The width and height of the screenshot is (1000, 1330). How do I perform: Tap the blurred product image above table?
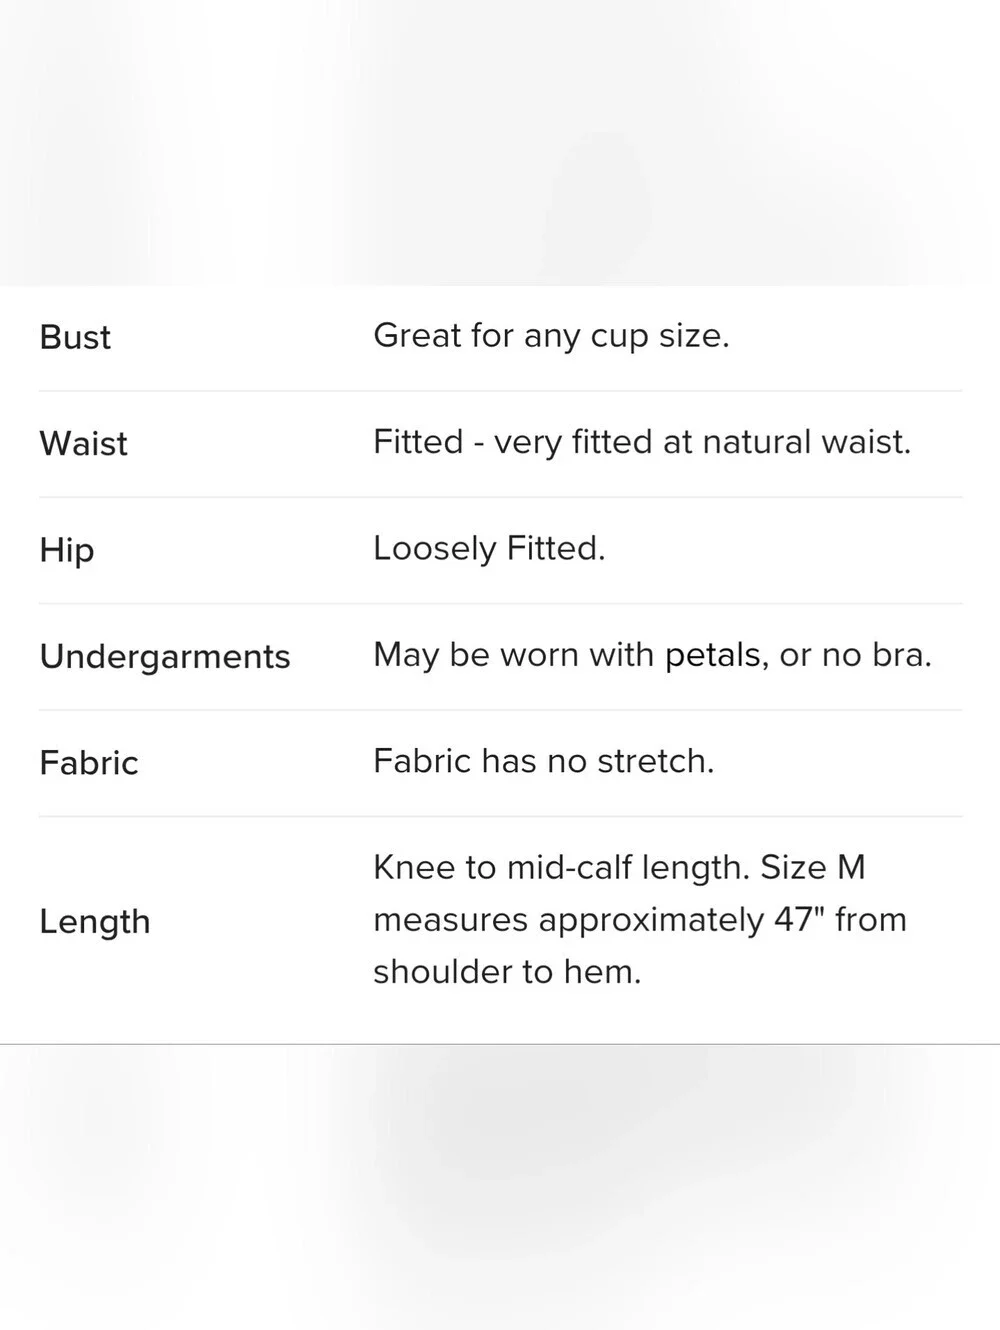click(x=500, y=143)
